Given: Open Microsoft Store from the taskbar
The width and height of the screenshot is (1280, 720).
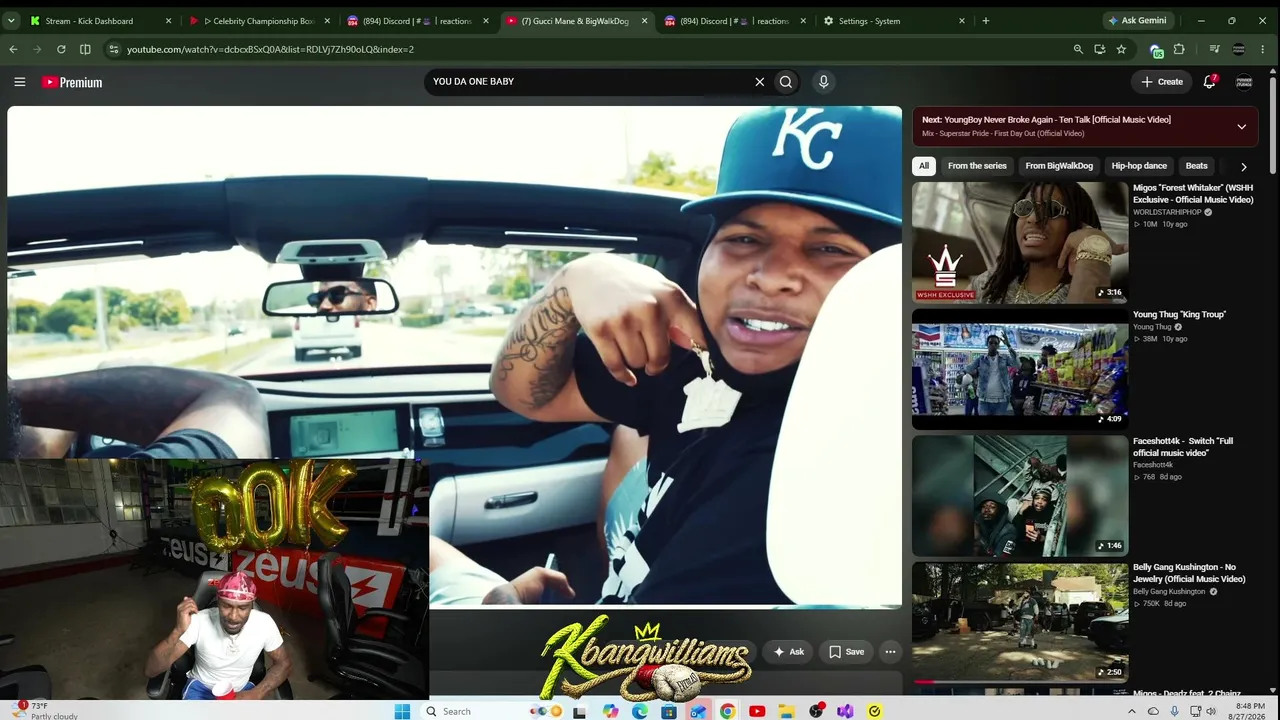Looking at the screenshot, I should point(668,711).
